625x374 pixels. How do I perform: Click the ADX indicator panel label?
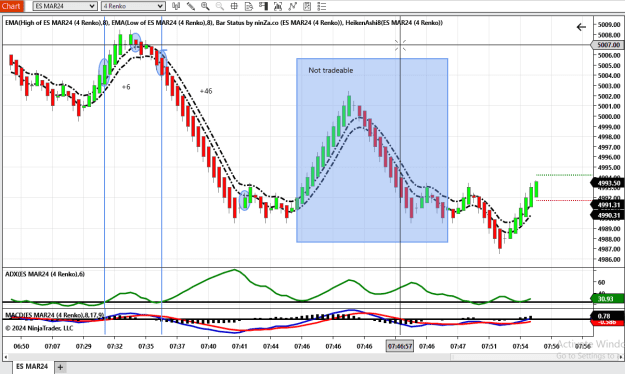(x=45, y=274)
